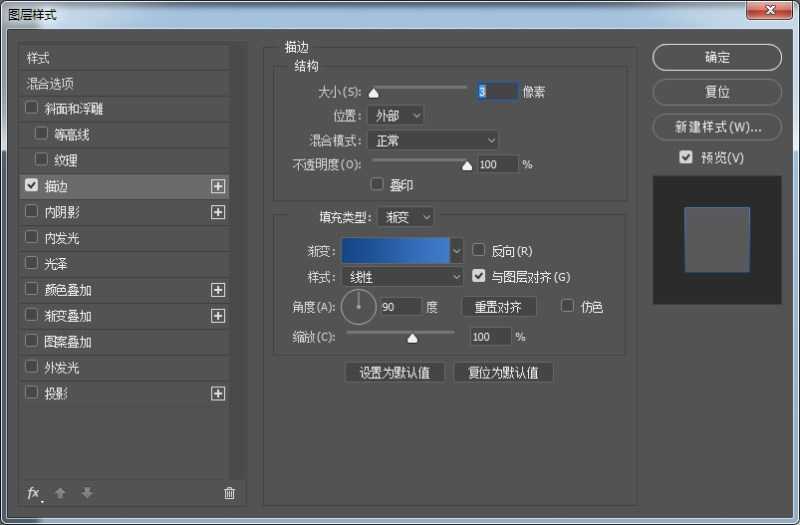The image size is (800, 525).
Task: Select 混合选项 in the styles list
Action: coord(50,84)
